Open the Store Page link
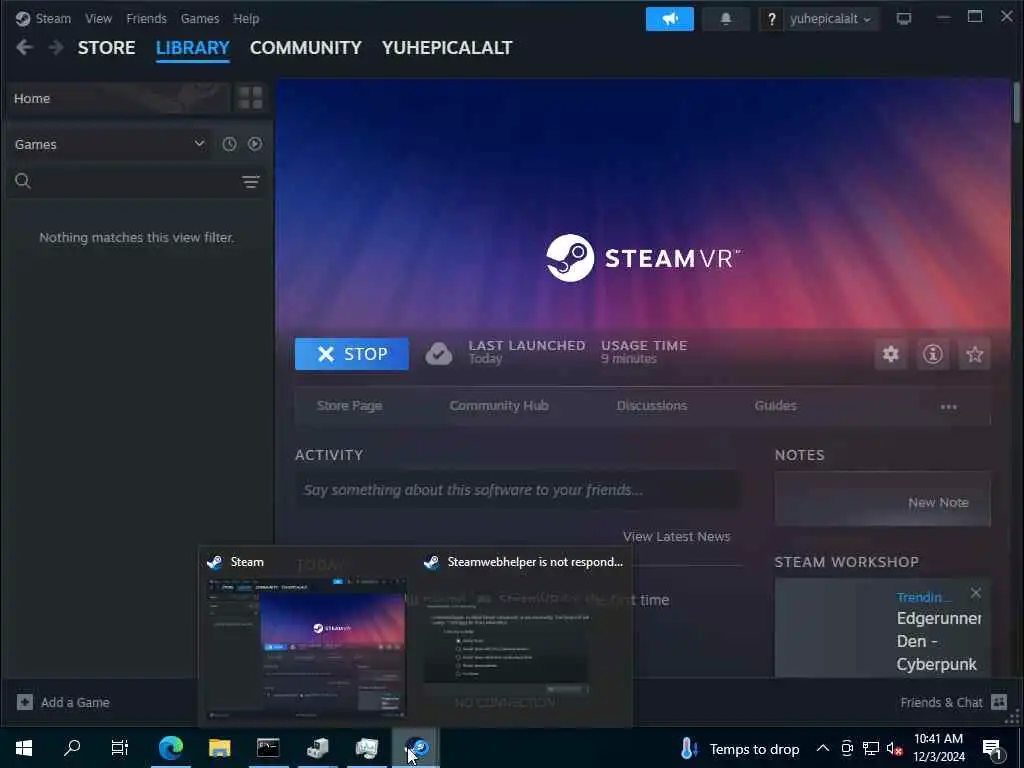The image size is (1024, 768). [349, 406]
